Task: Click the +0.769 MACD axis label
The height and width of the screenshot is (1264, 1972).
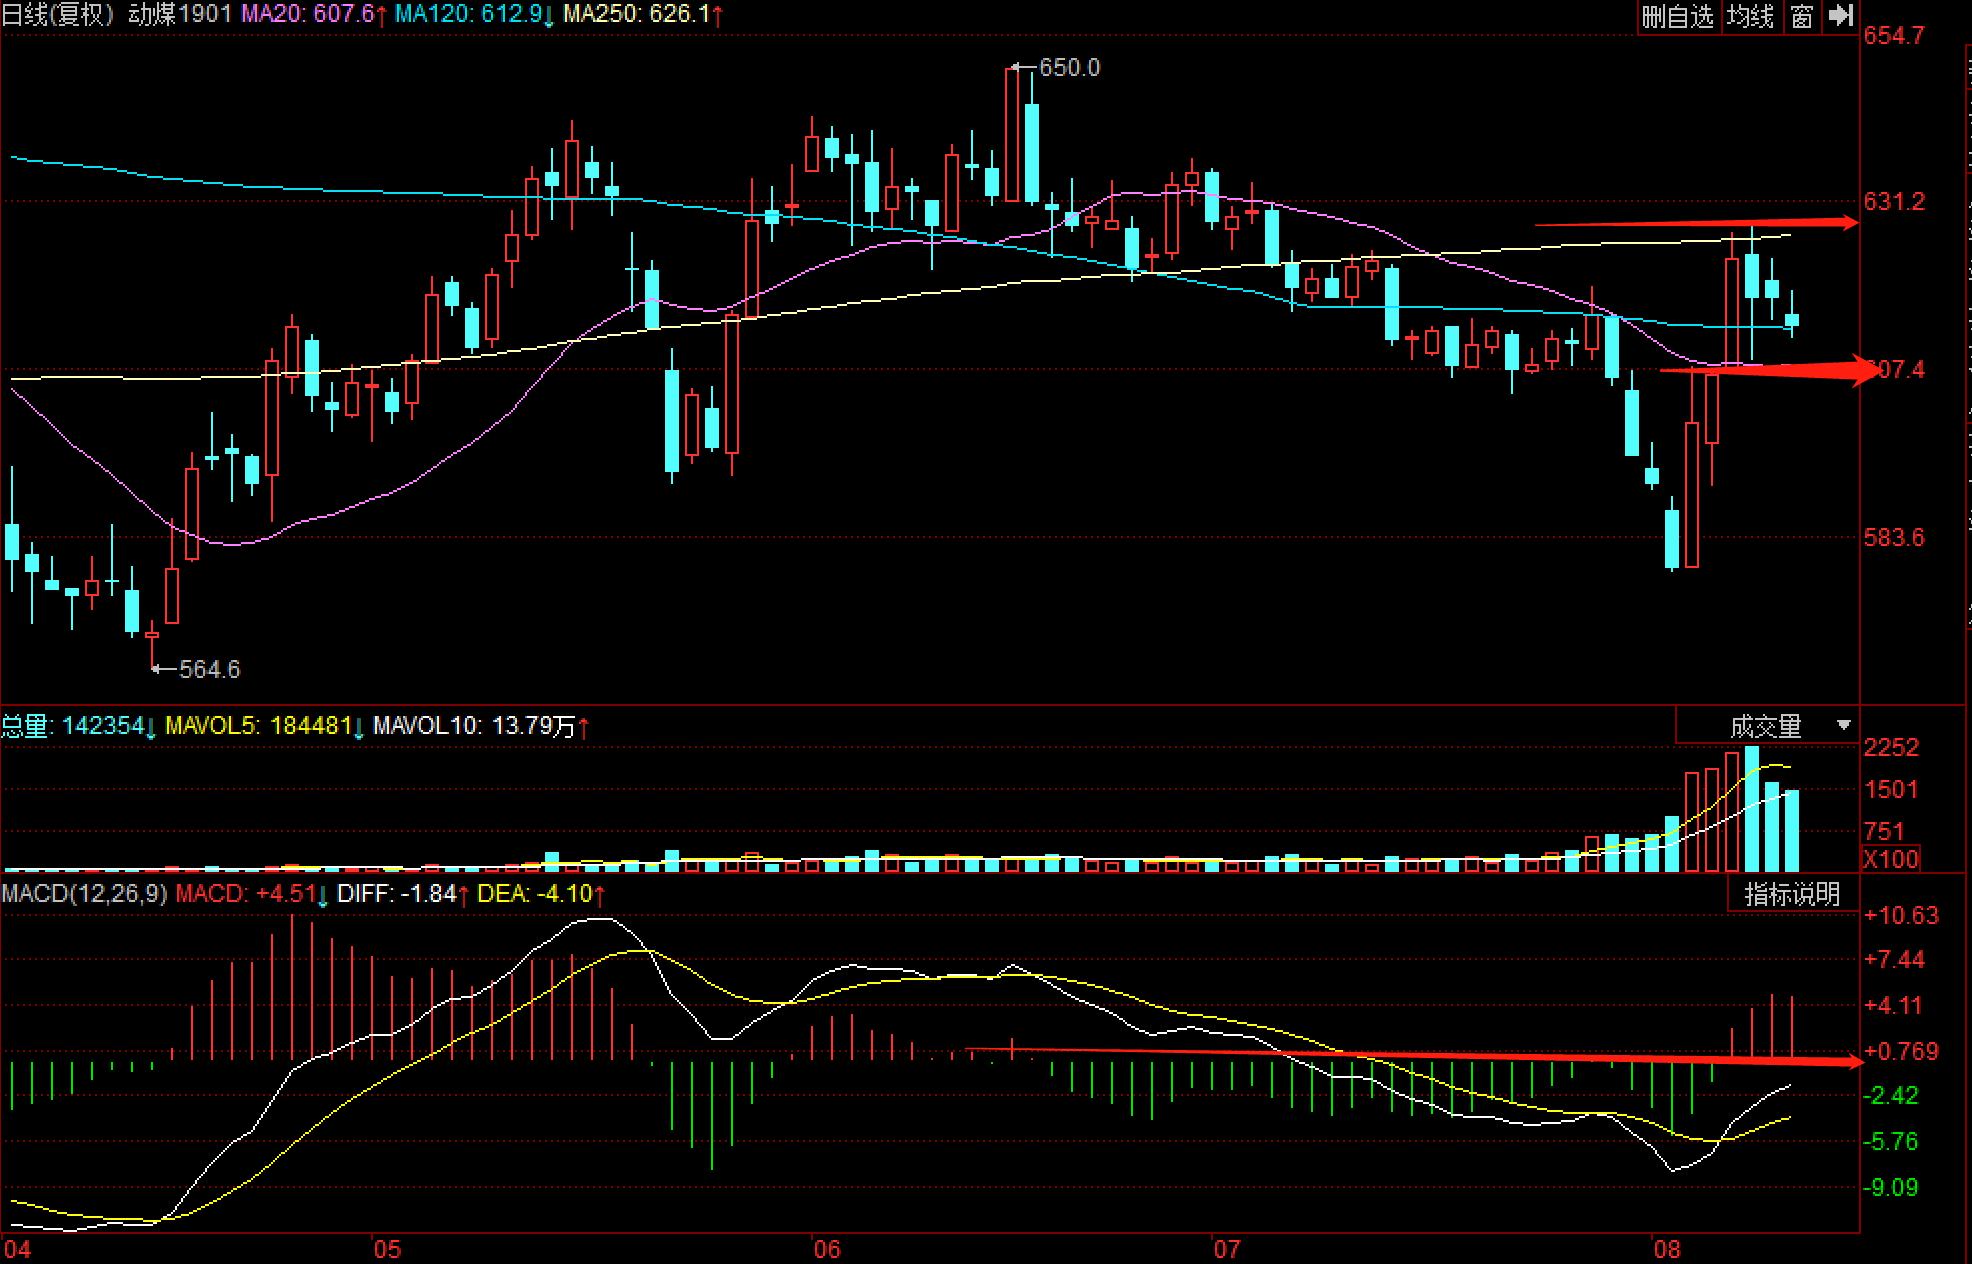Action: [x=1901, y=1051]
